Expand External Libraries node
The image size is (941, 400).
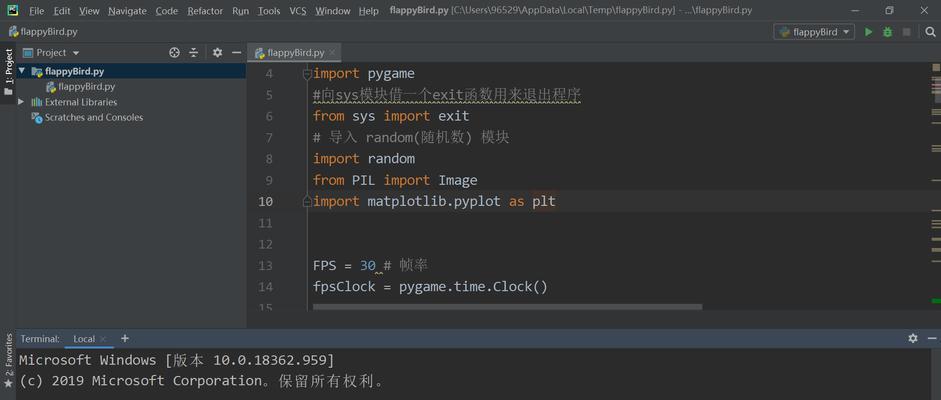[x=22, y=102]
